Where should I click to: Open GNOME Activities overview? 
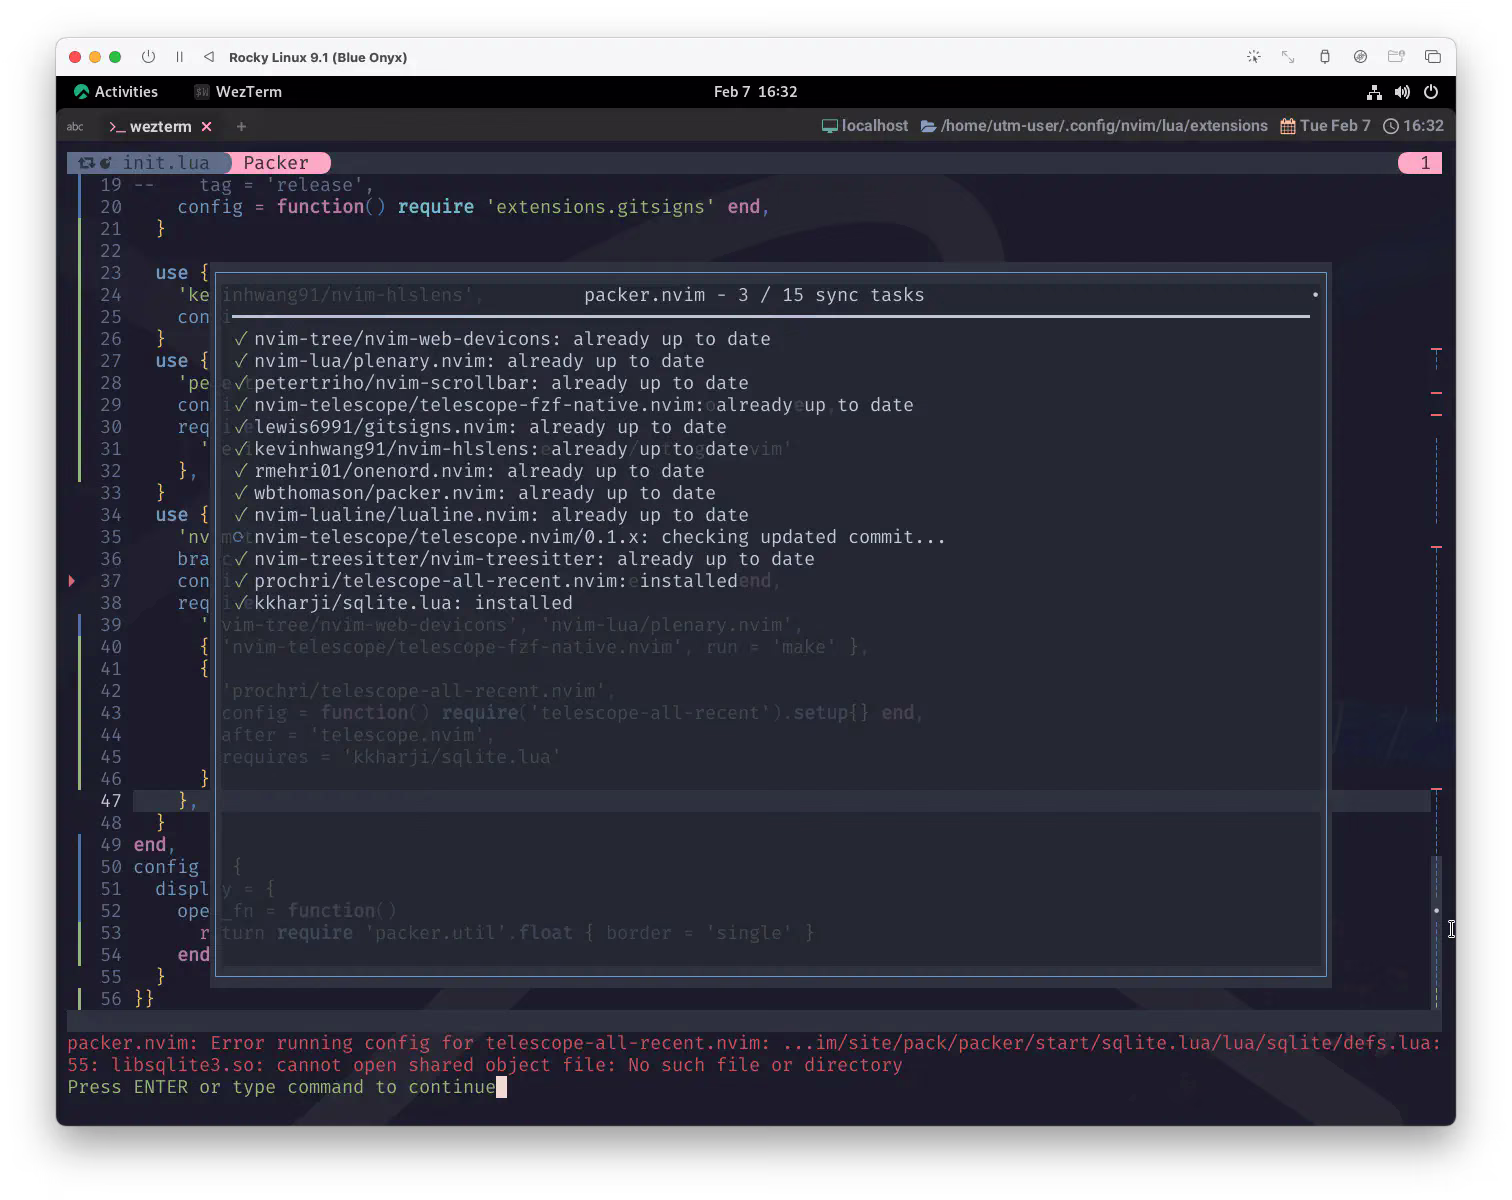(x=116, y=92)
